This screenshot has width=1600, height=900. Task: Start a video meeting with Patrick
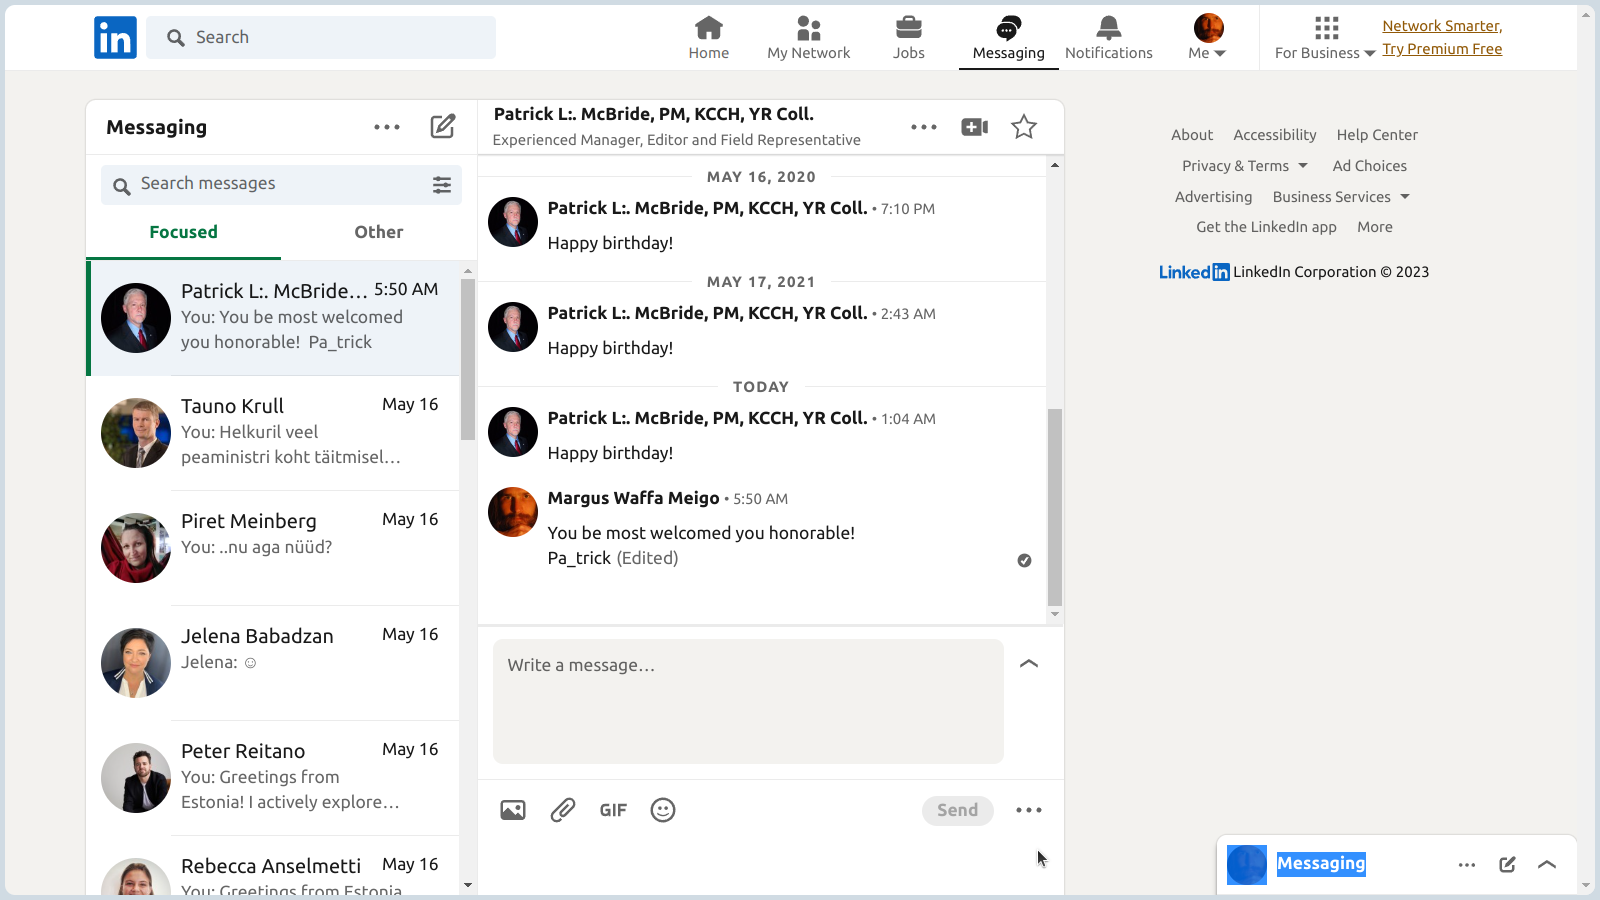pyautogui.click(x=975, y=127)
